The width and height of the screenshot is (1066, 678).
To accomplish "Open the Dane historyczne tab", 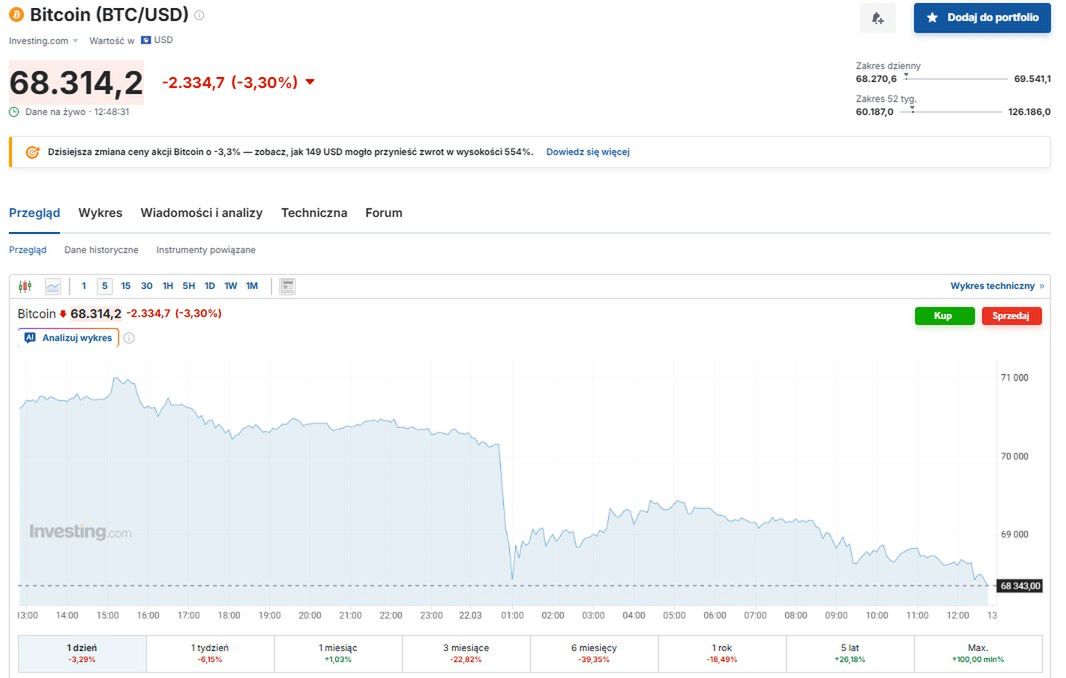I will 100,249.
